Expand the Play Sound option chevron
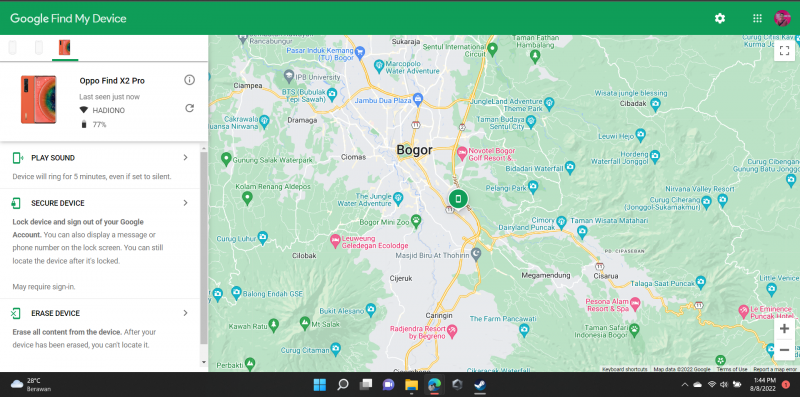Viewport: 800px width, 397px height. tap(186, 158)
